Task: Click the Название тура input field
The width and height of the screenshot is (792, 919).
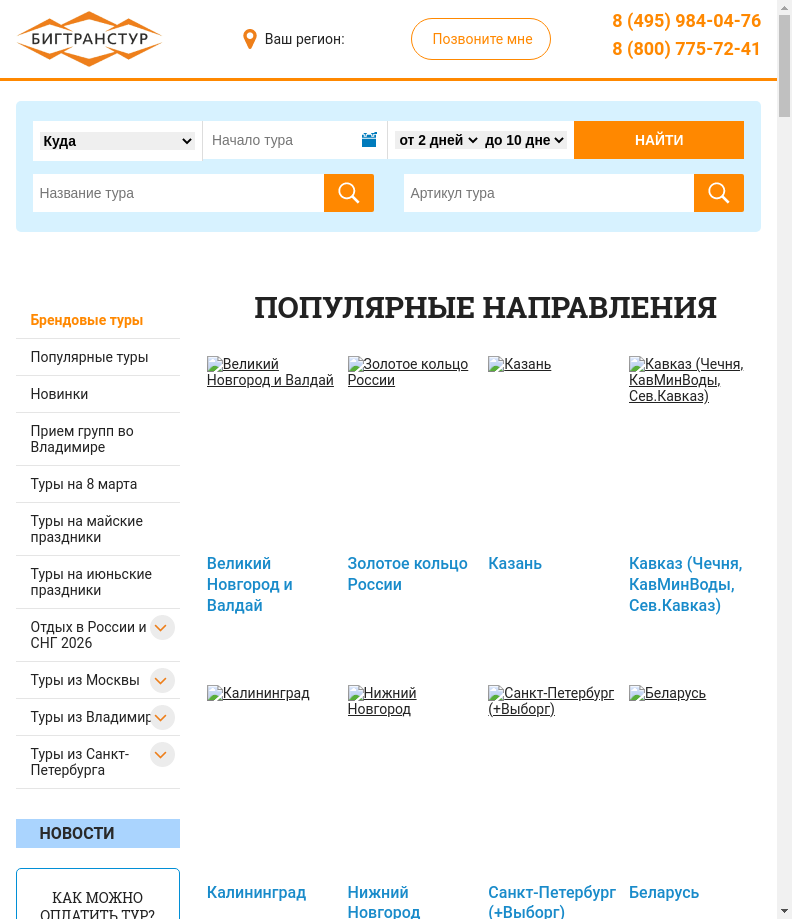Action: 178,193
